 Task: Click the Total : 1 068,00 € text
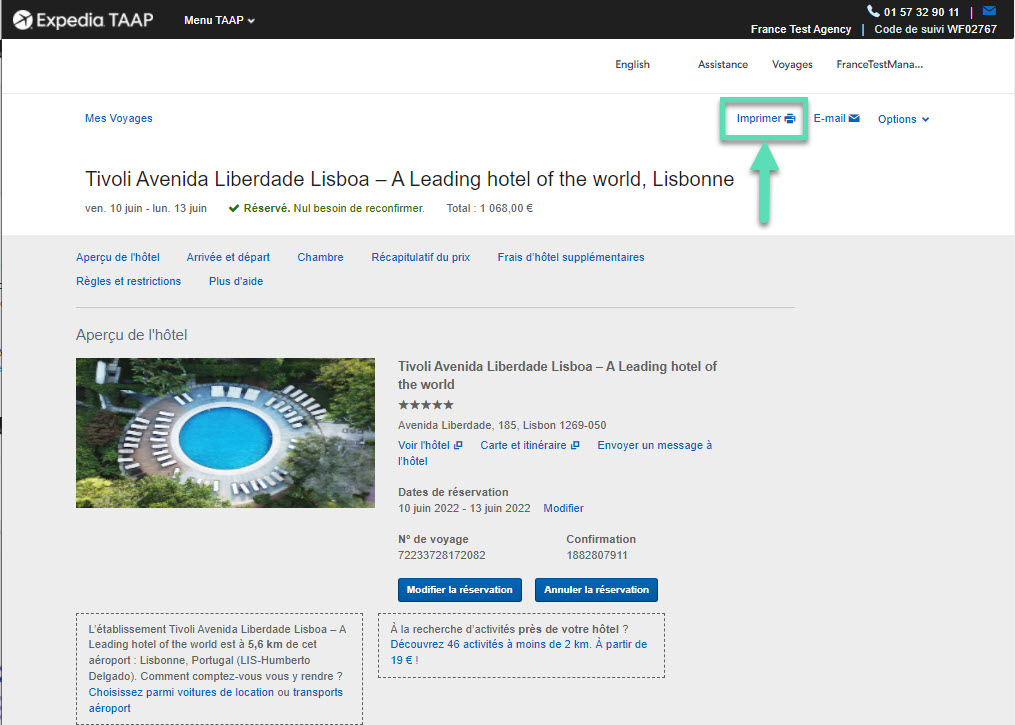[x=489, y=208]
